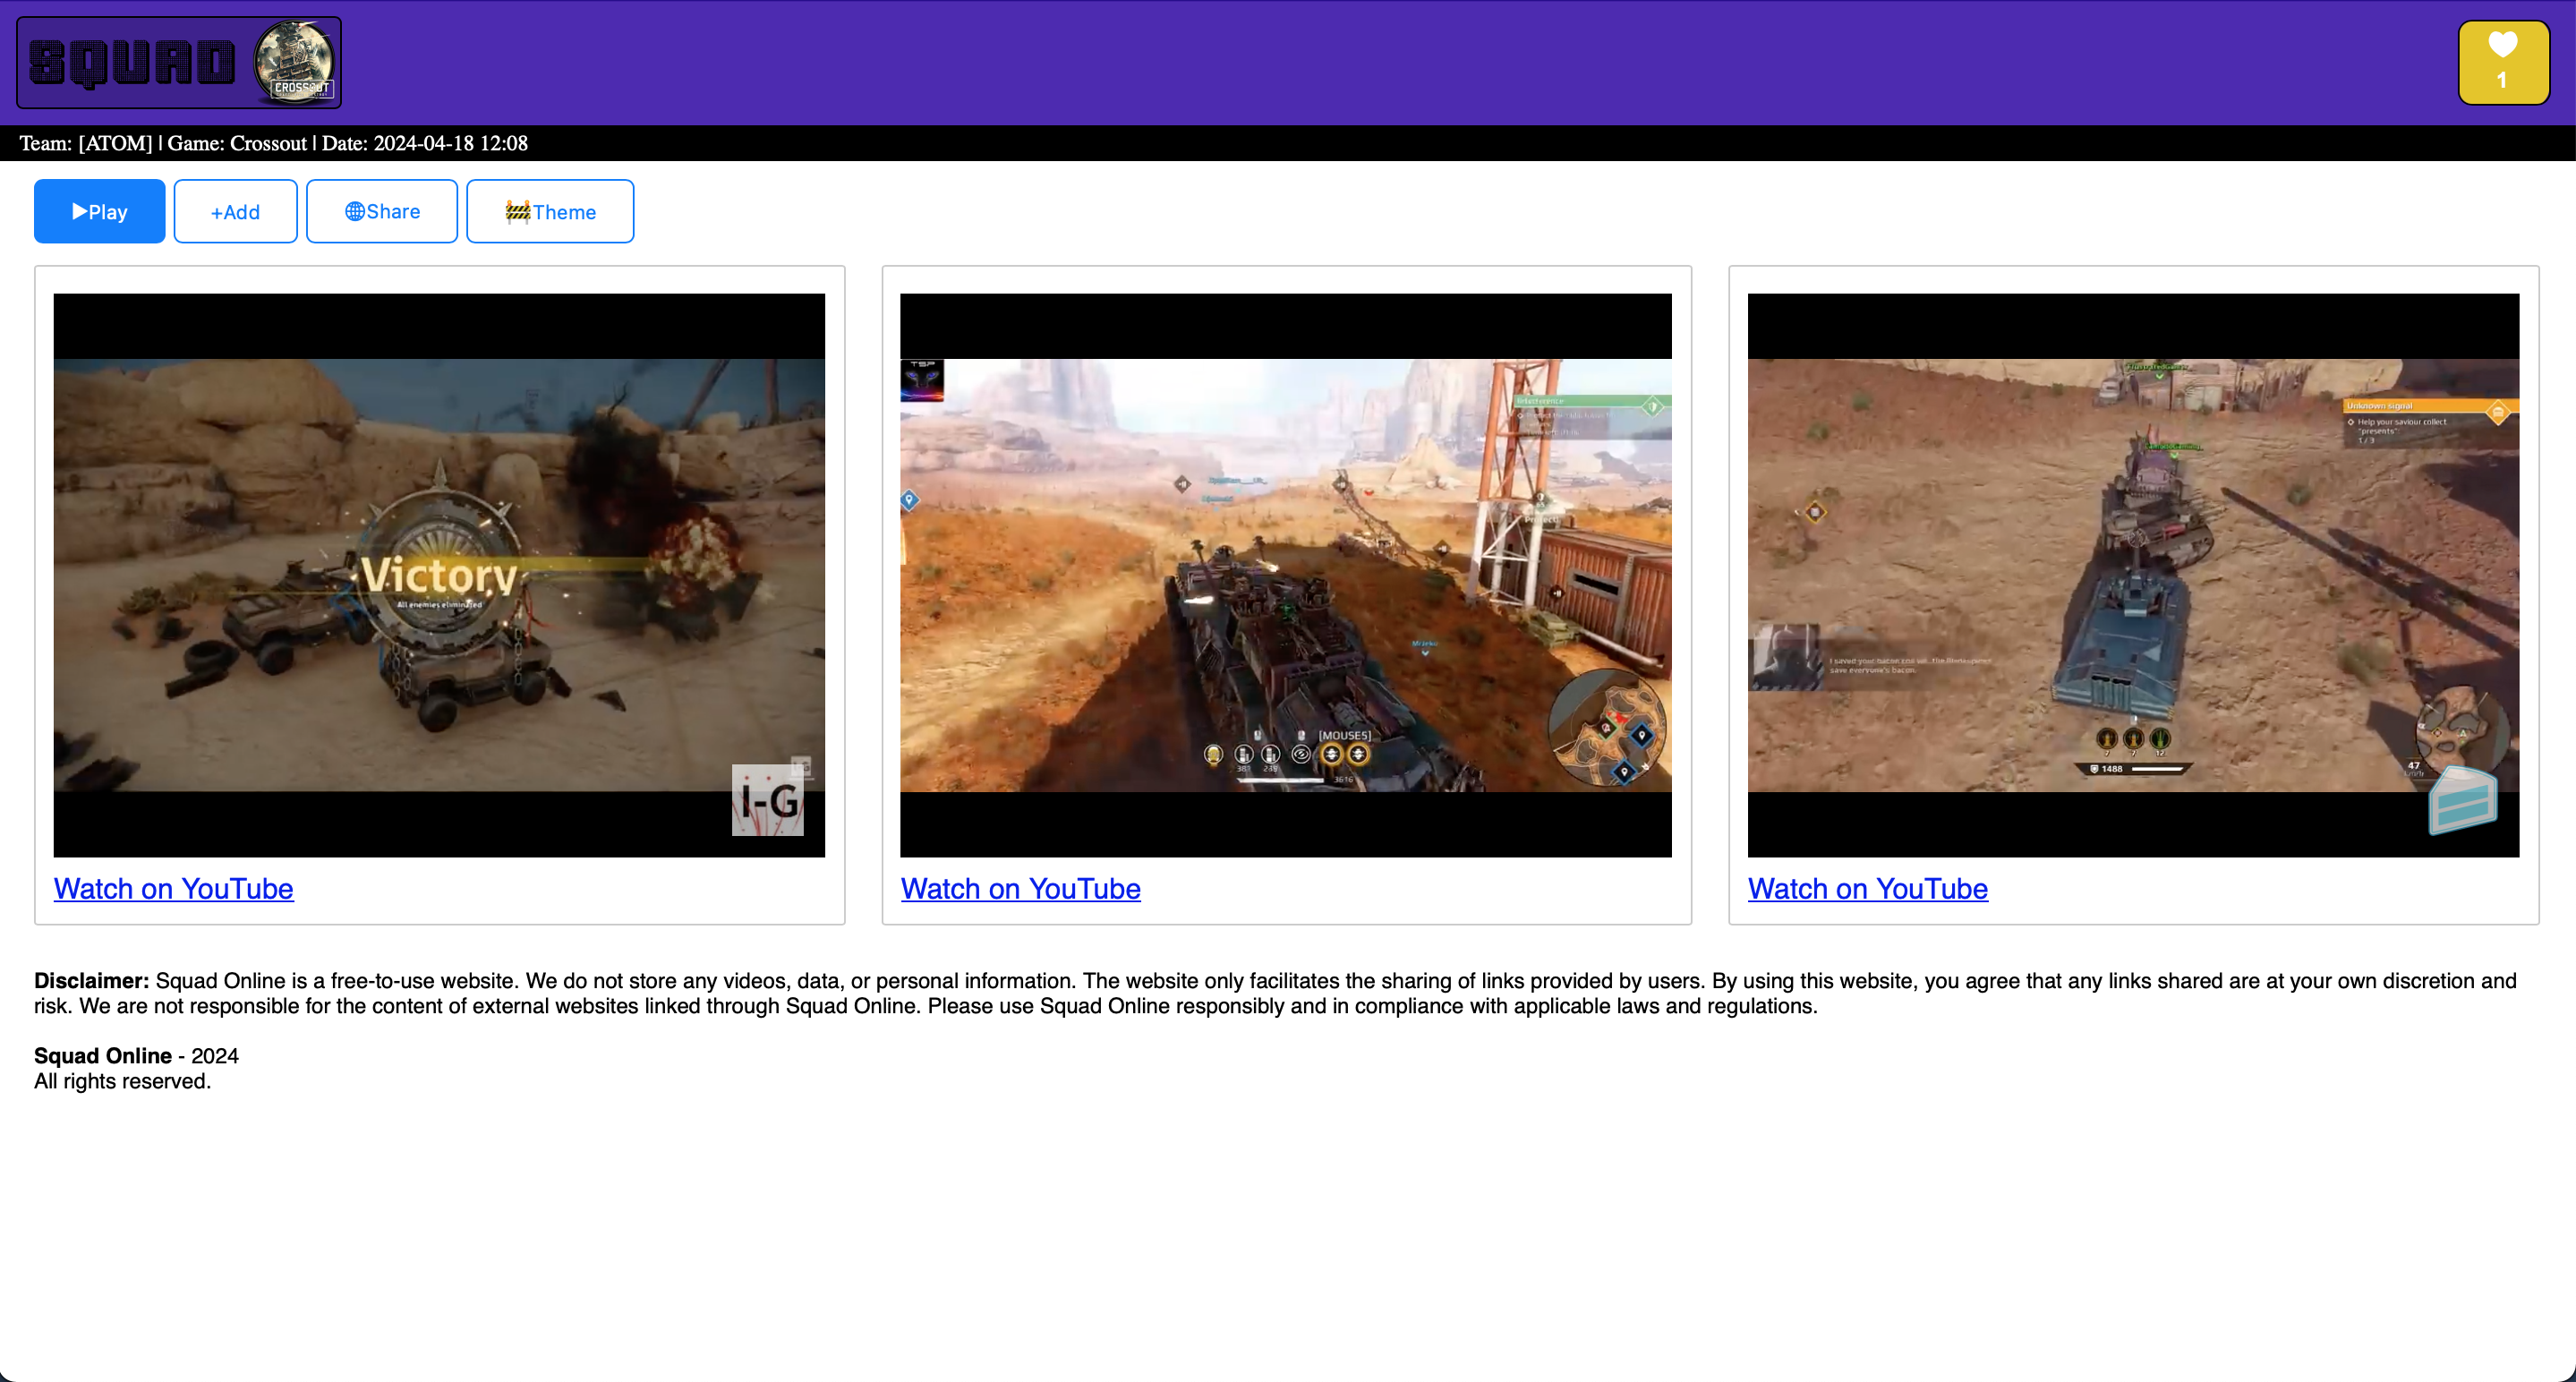Click the 'All rights reserved.' text
Image resolution: width=2576 pixels, height=1382 pixels.
tap(122, 1081)
